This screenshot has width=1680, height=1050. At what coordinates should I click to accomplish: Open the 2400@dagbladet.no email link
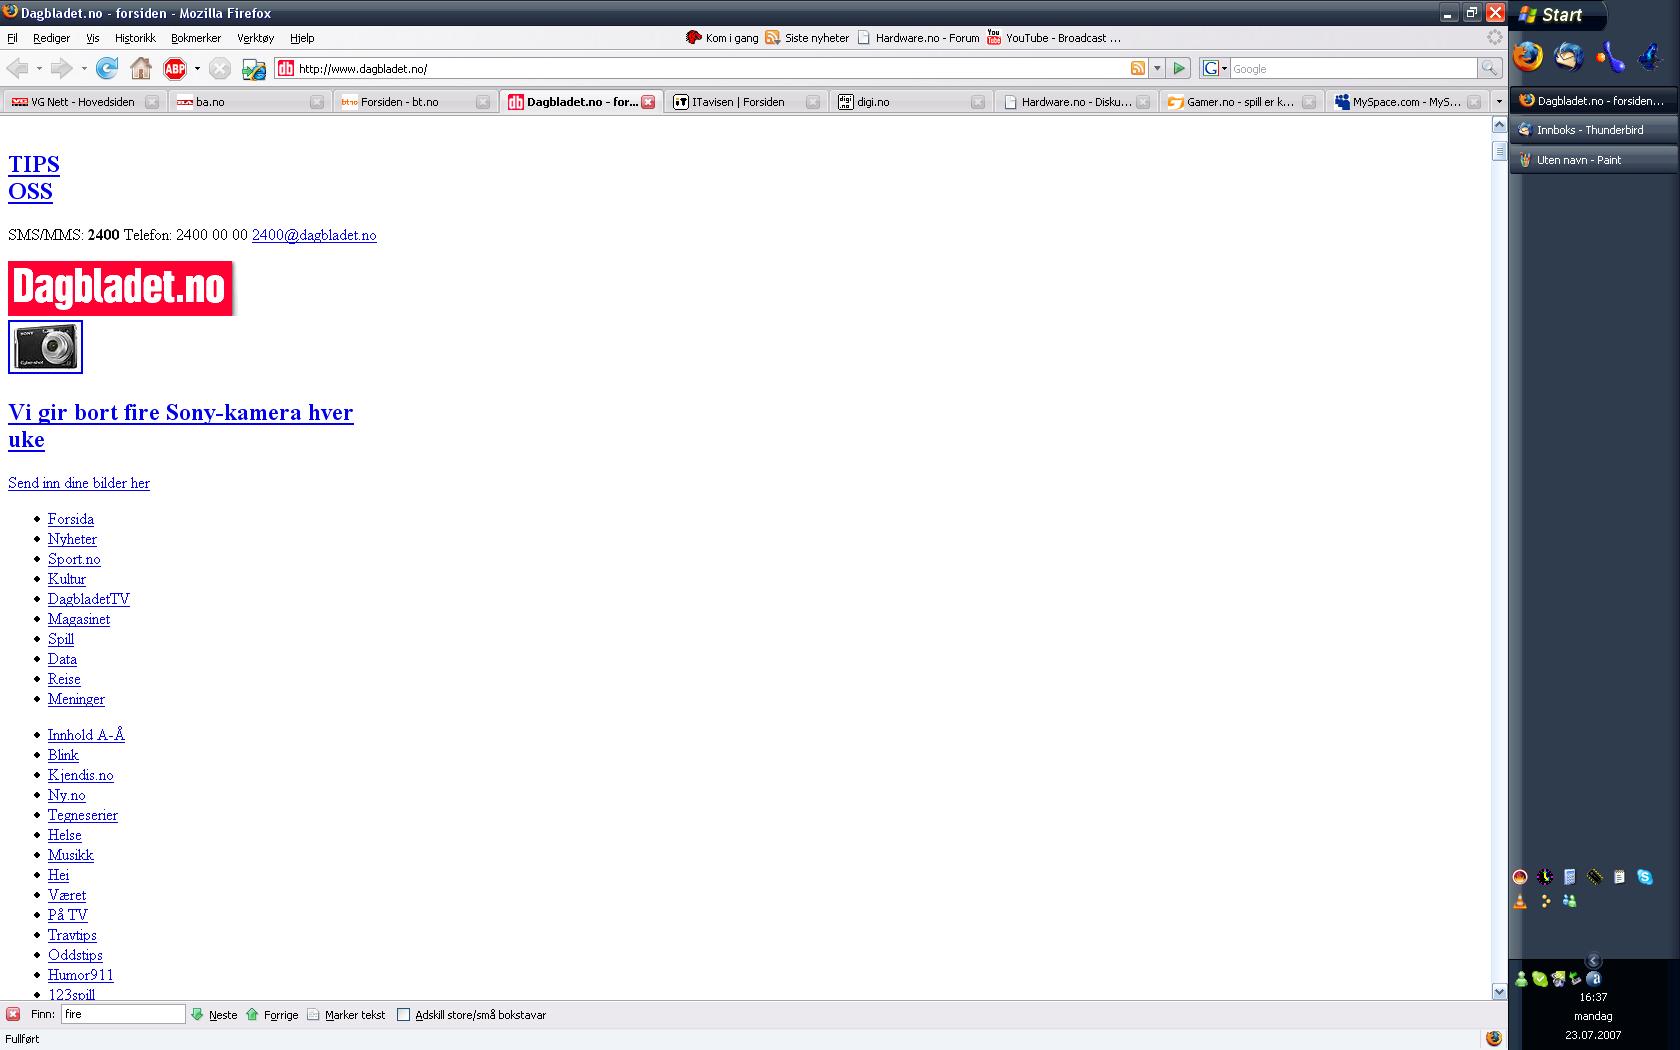[x=314, y=235]
